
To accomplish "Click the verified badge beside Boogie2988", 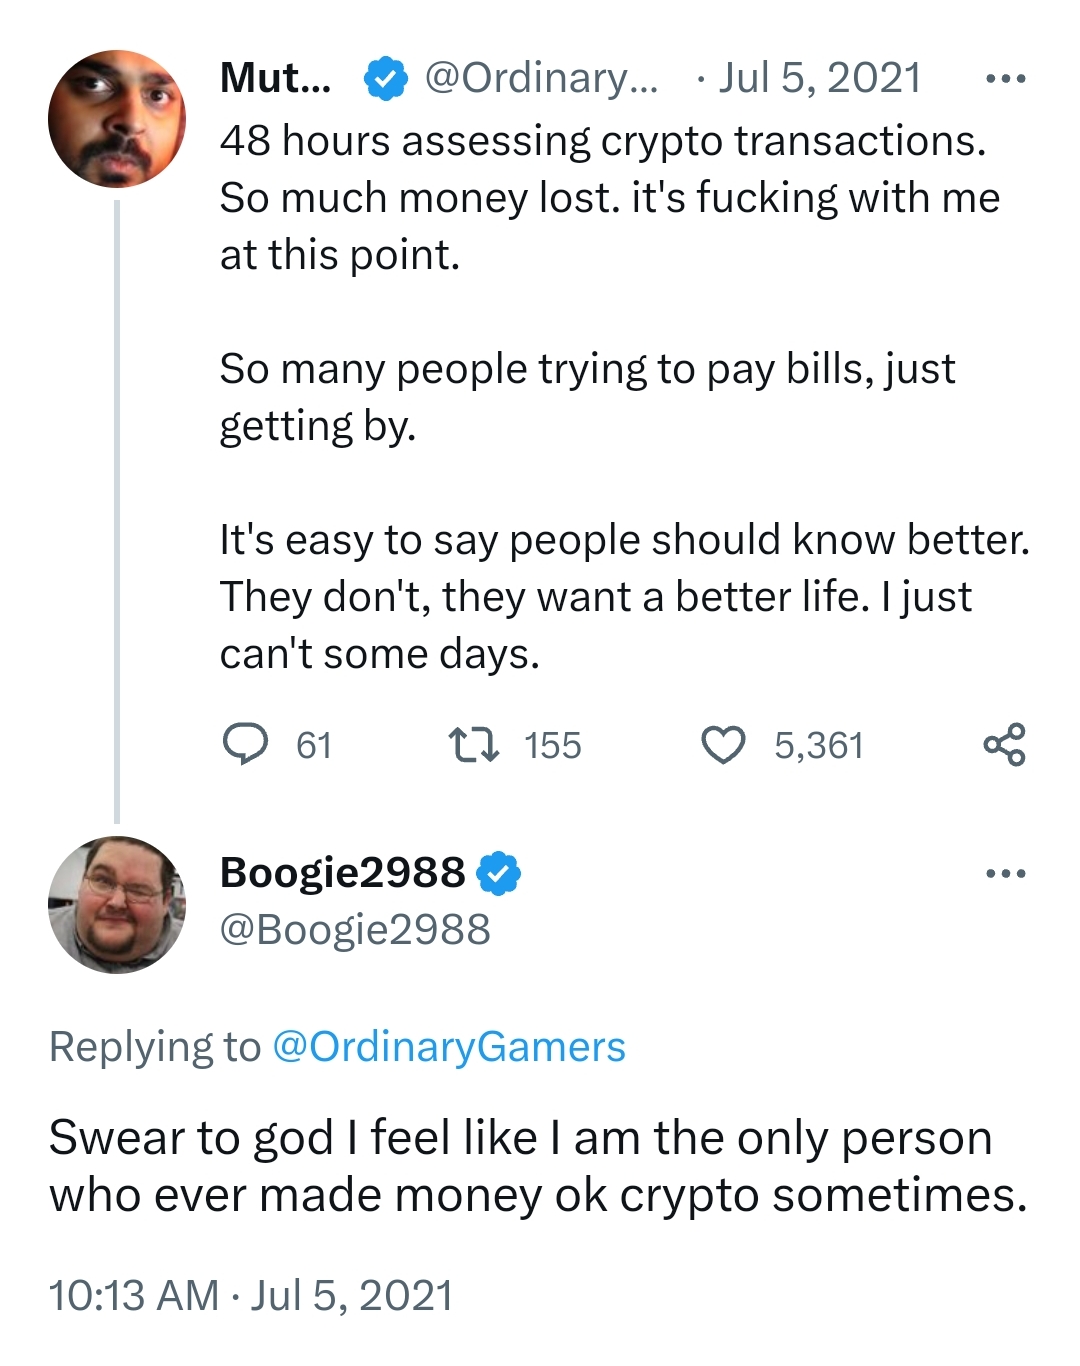I will 498,873.
